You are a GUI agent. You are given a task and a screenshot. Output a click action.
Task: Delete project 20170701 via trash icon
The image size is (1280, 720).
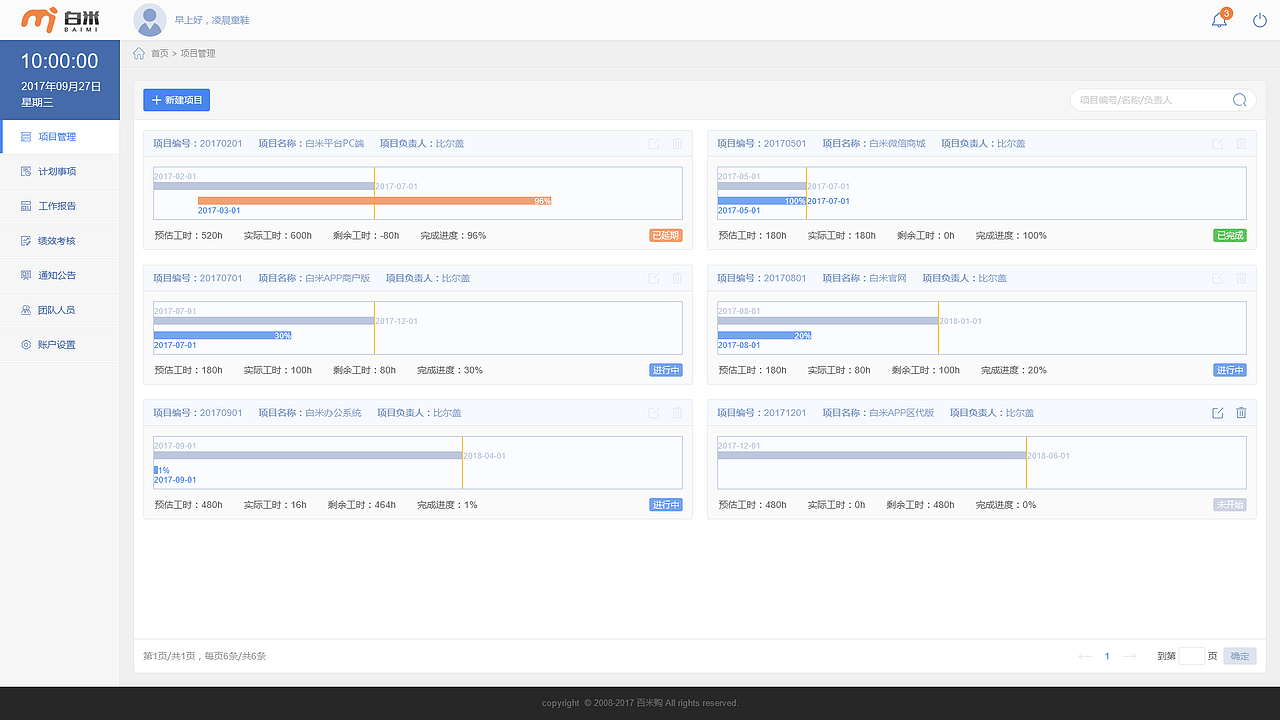pyautogui.click(x=677, y=278)
